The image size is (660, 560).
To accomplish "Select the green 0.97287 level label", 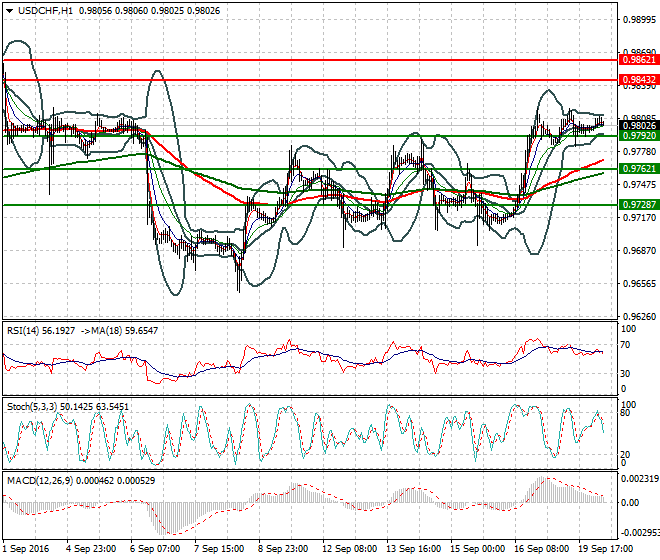I will coord(639,205).
